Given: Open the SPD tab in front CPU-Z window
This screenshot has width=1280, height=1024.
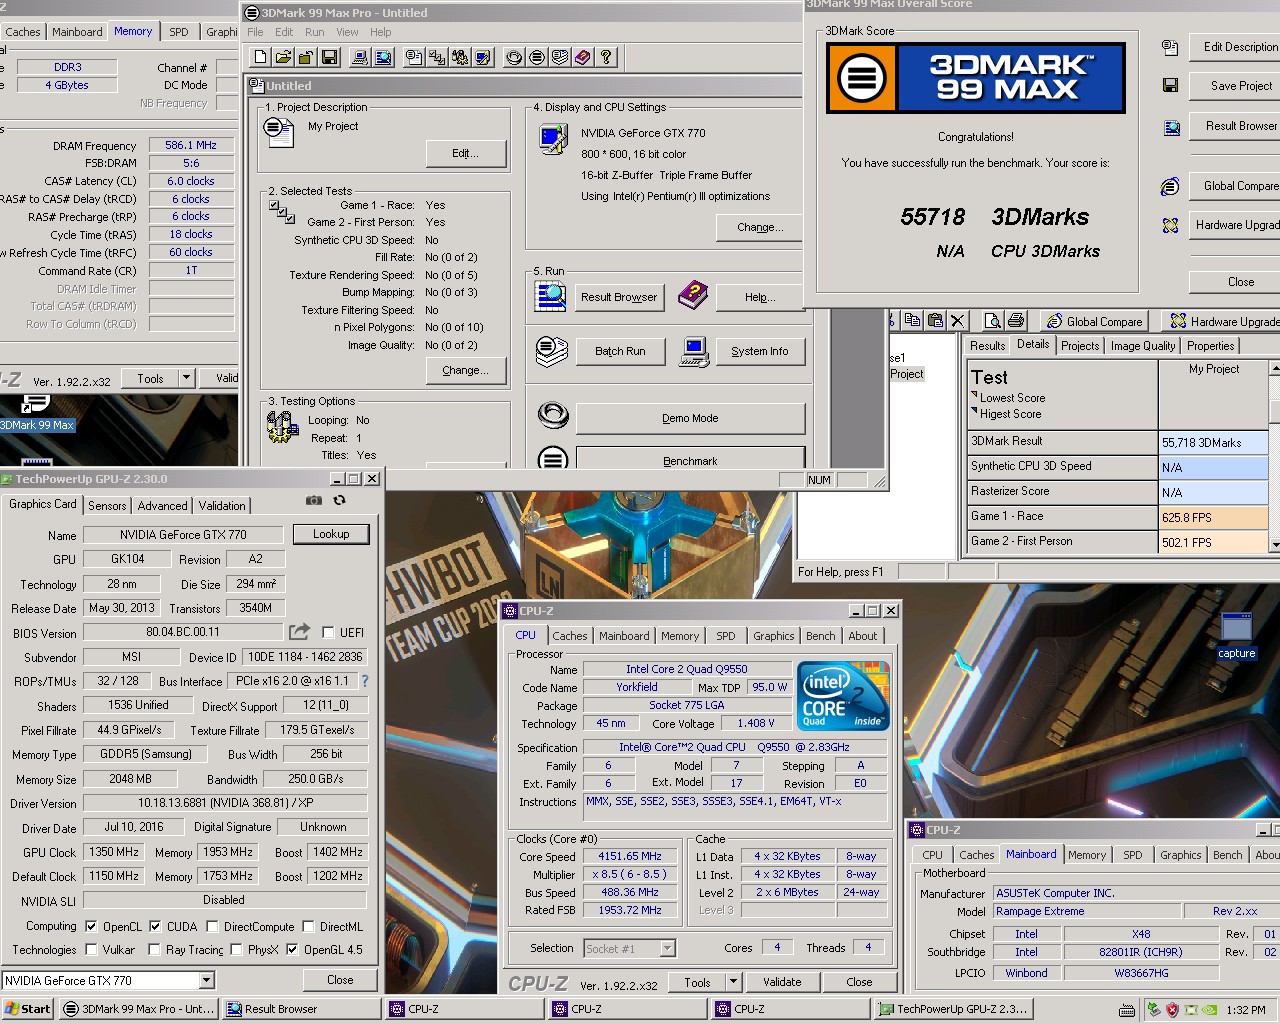Looking at the screenshot, I should point(726,635).
